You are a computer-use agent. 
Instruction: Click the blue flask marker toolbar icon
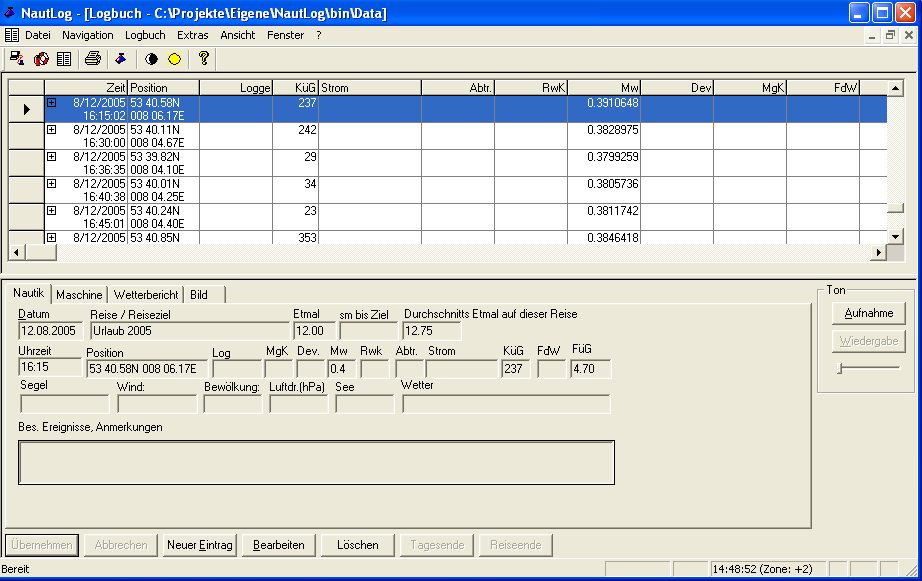(120, 59)
